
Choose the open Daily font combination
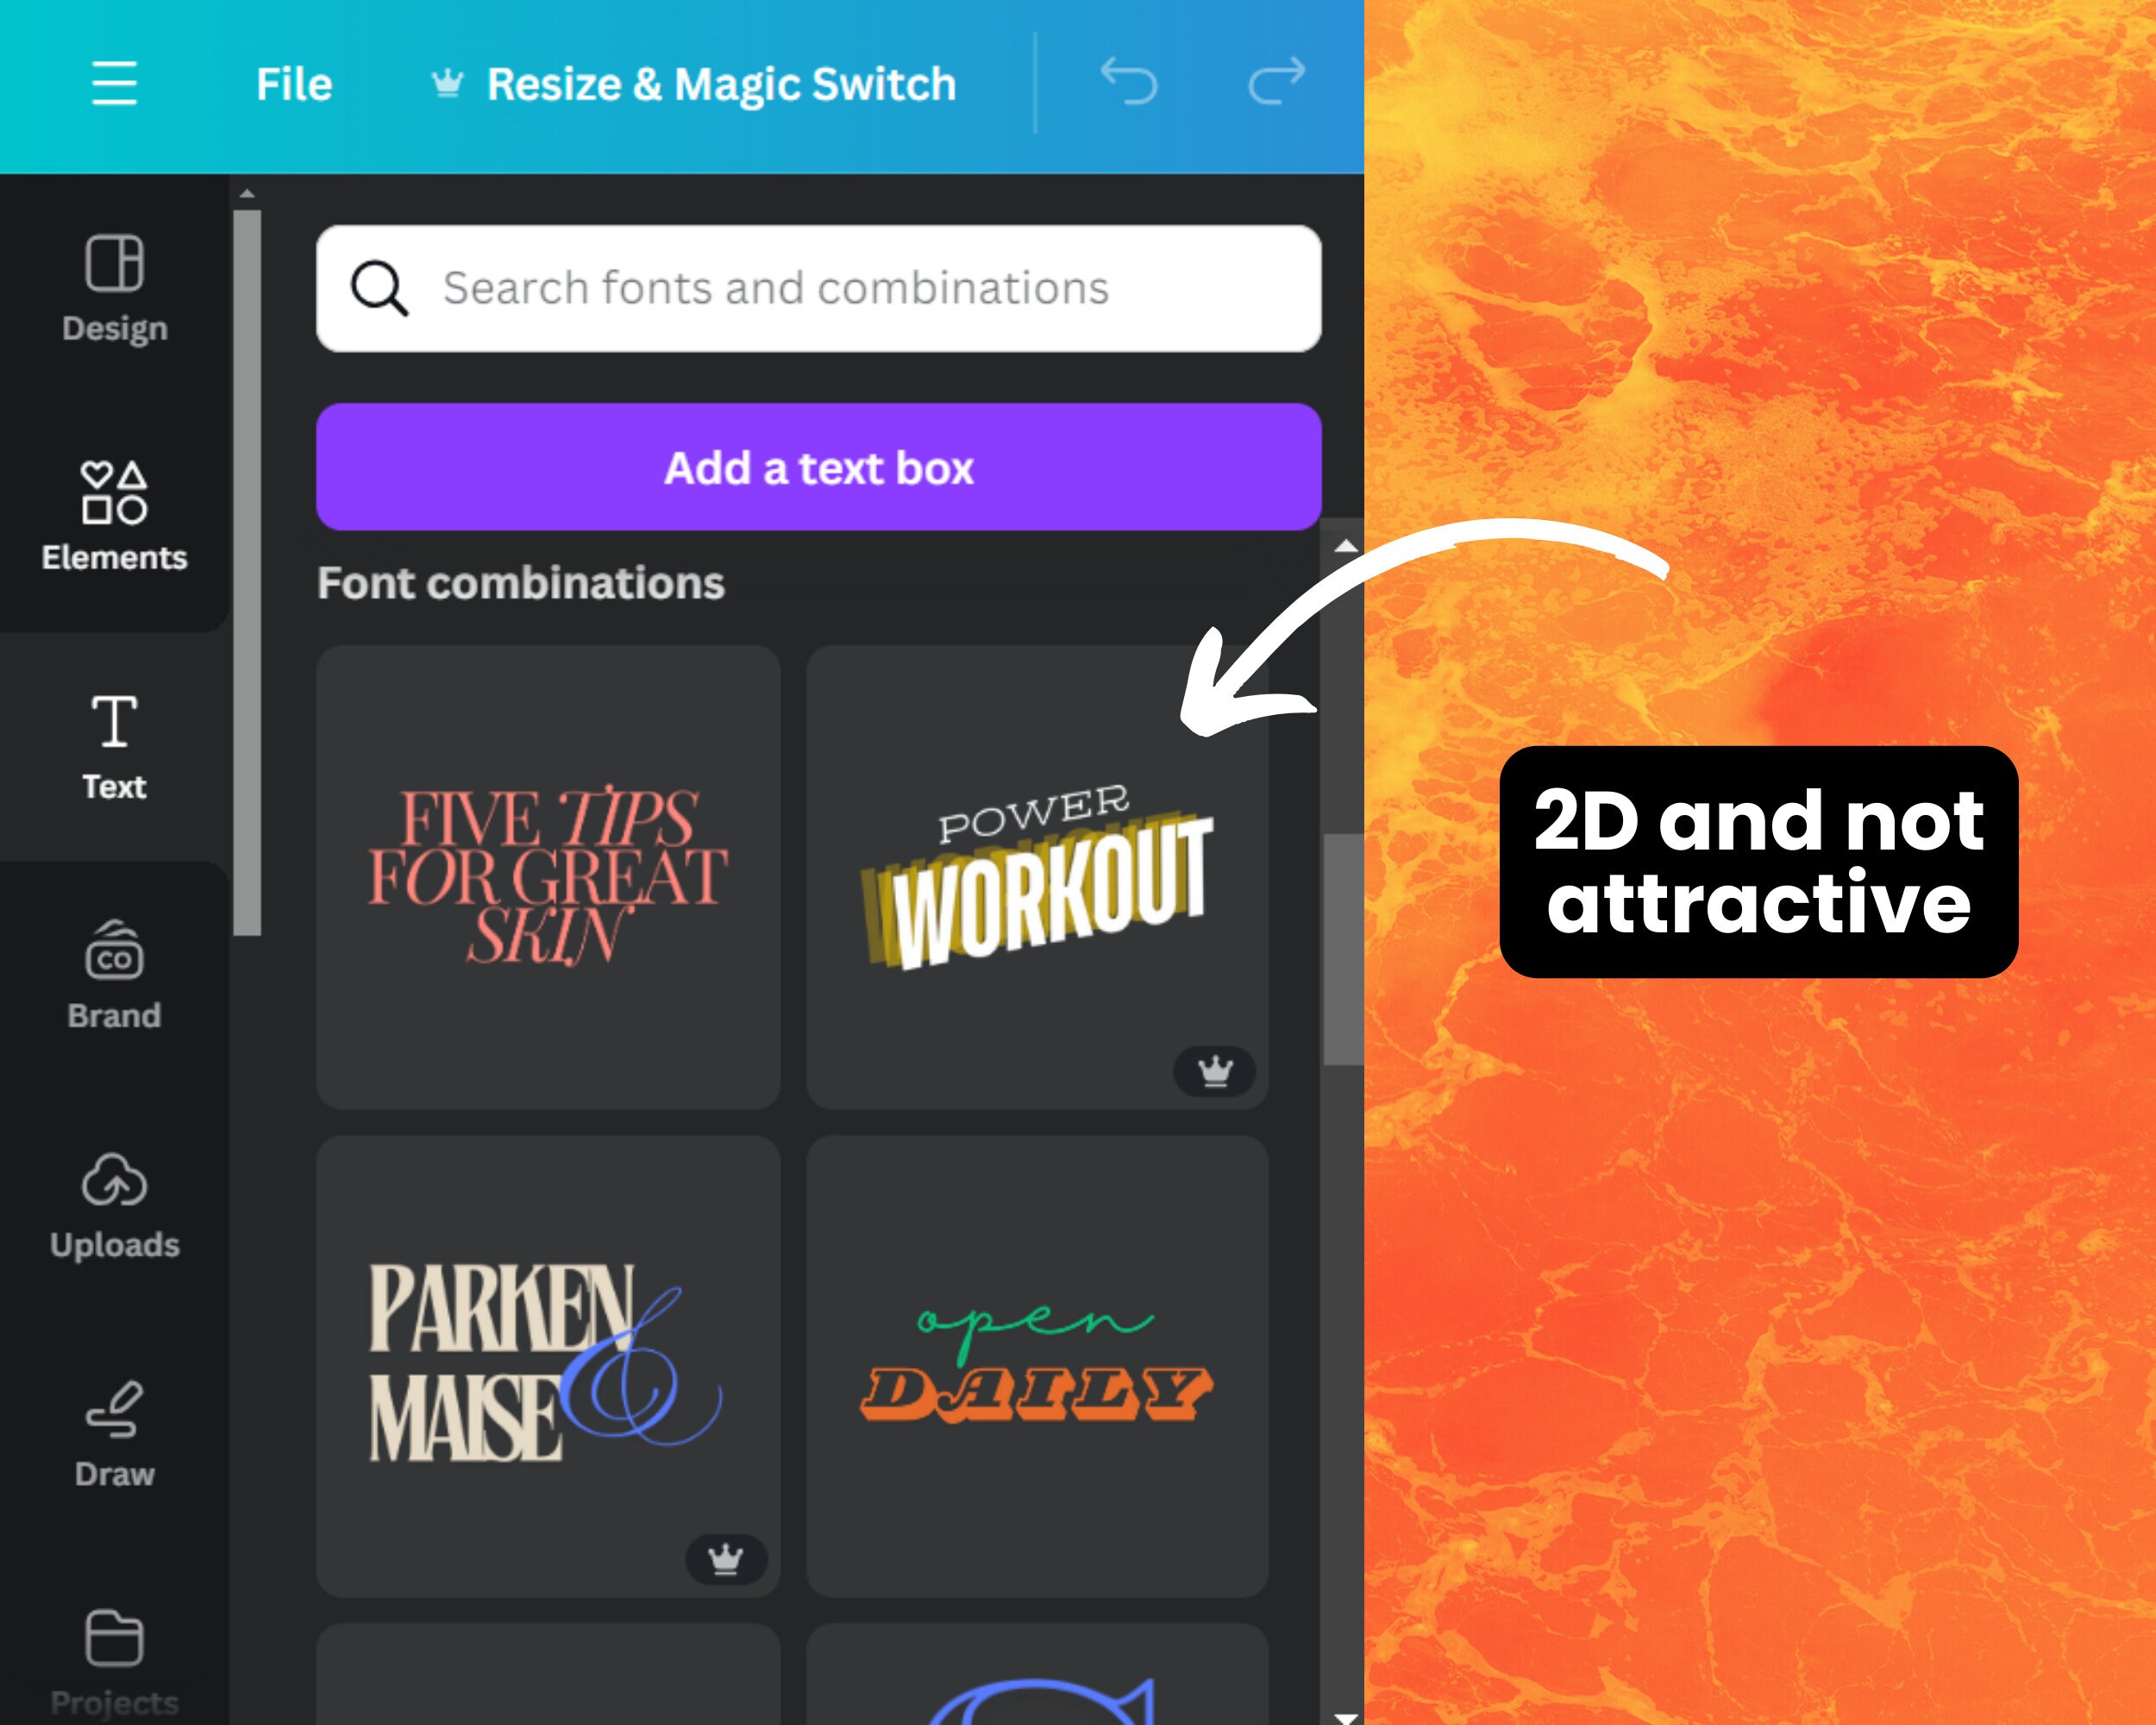(1037, 1366)
